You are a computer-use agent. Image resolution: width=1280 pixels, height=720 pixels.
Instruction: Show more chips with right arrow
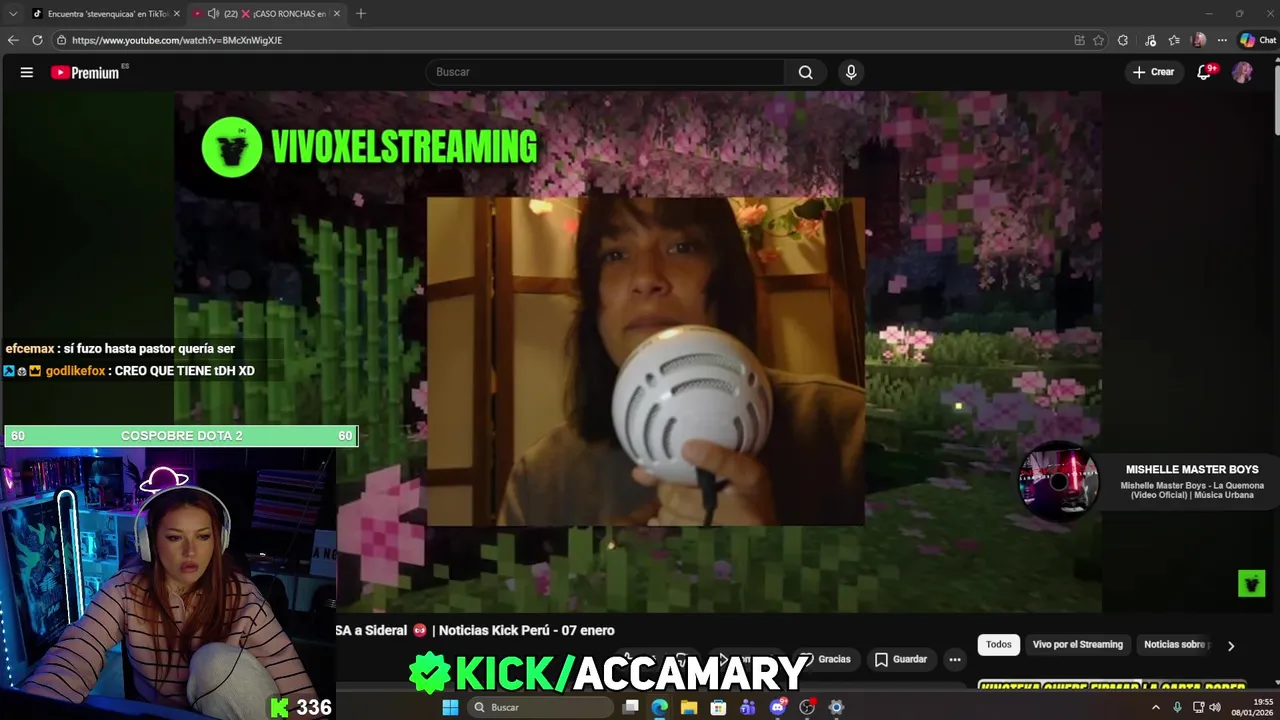click(x=1231, y=646)
